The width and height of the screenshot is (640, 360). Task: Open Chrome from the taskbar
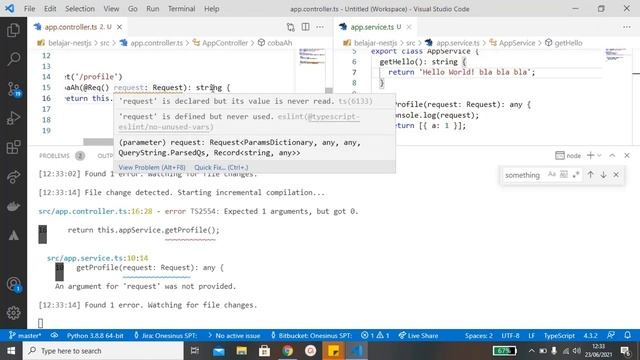pyautogui.click(x=287, y=351)
